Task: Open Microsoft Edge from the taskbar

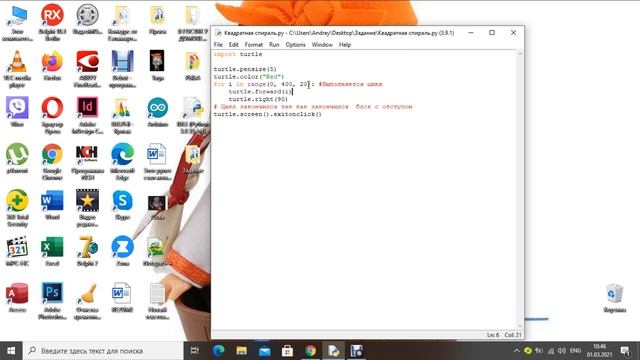Action: click(218, 351)
